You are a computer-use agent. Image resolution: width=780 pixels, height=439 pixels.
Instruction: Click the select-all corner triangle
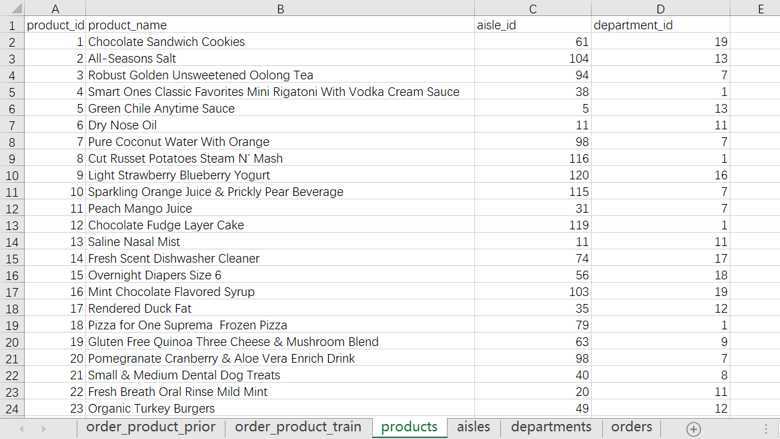[17, 9]
